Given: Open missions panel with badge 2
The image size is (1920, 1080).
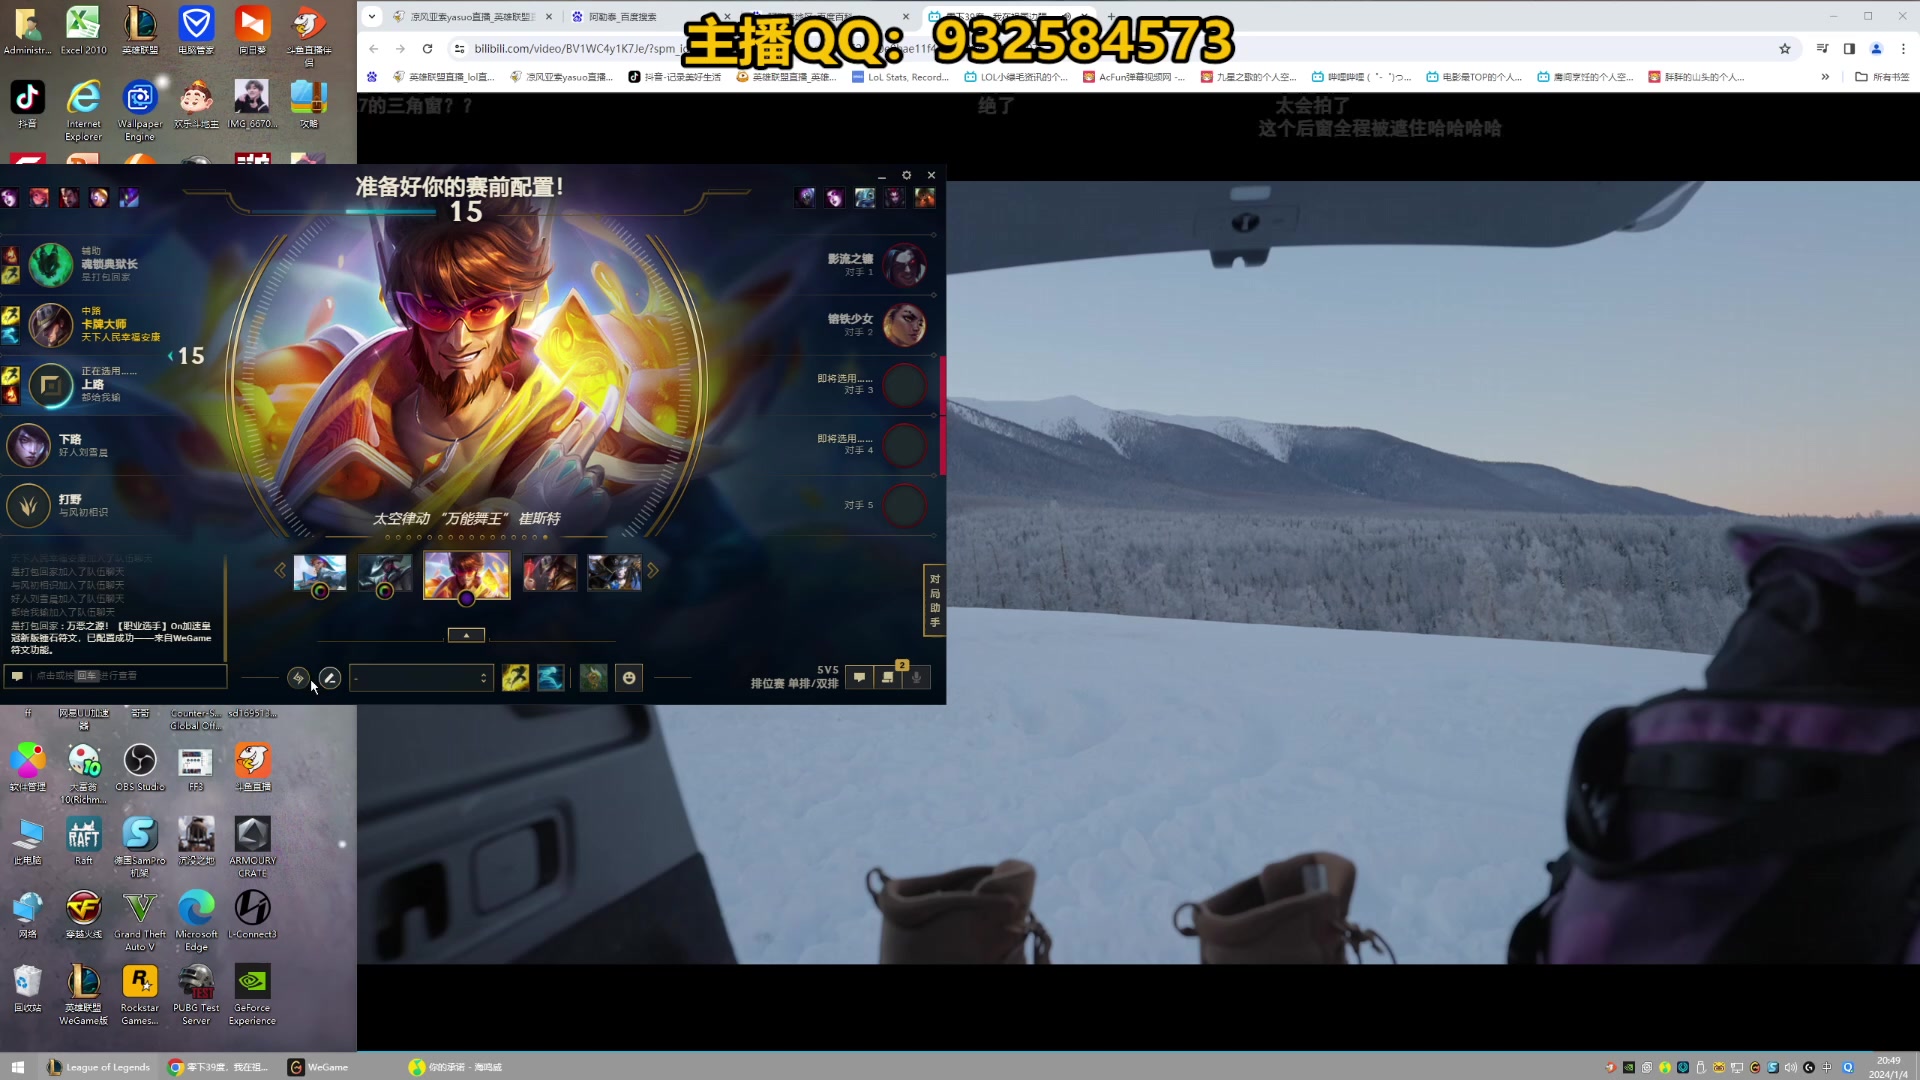Looking at the screenshot, I should pyautogui.click(x=888, y=678).
